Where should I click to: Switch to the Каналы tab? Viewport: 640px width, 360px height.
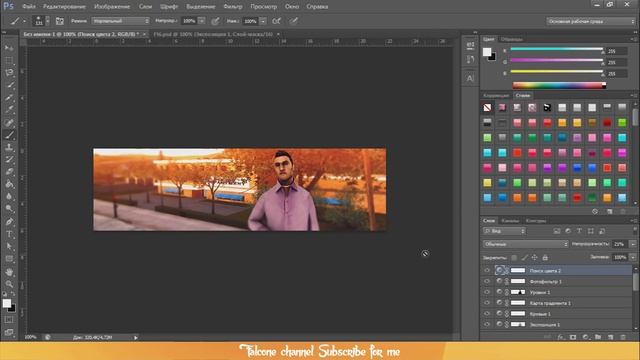pyautogui.click(x=510, y=221)
